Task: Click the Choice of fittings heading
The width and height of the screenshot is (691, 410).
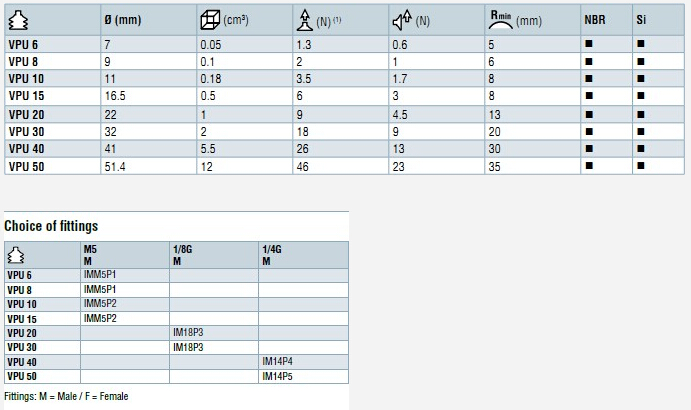Action: [51, 226]
